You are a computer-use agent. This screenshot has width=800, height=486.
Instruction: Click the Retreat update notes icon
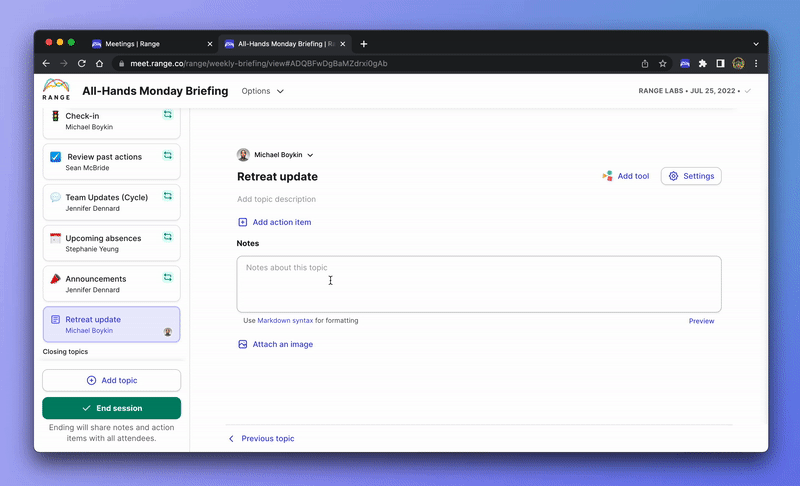pos(55,320)
